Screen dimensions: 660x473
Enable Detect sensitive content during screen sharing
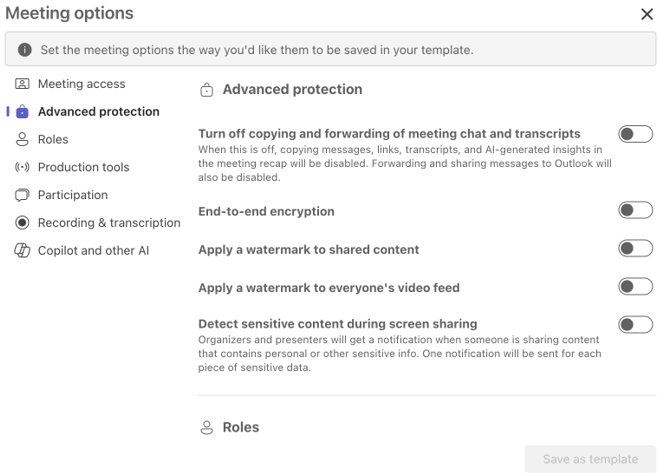point(635,324)
